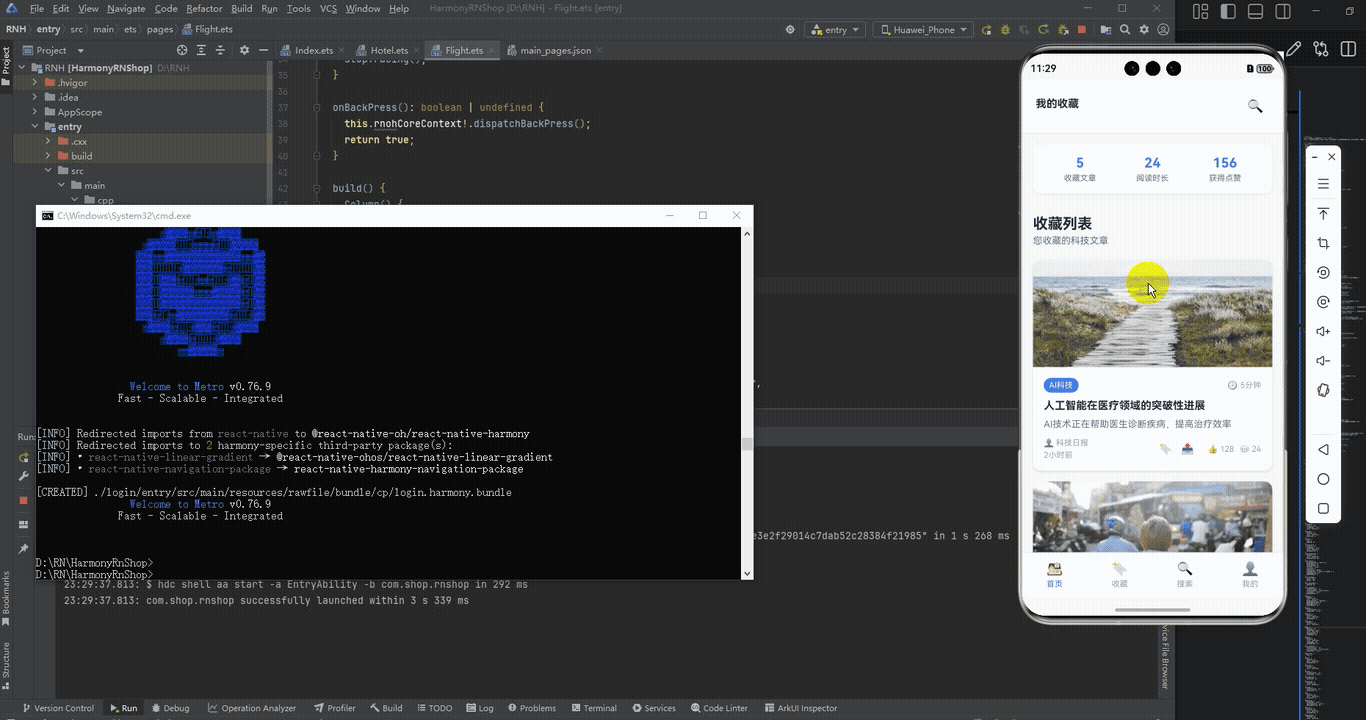Click emulator home circle button
1366x720 pixels.
(1323, 479)
